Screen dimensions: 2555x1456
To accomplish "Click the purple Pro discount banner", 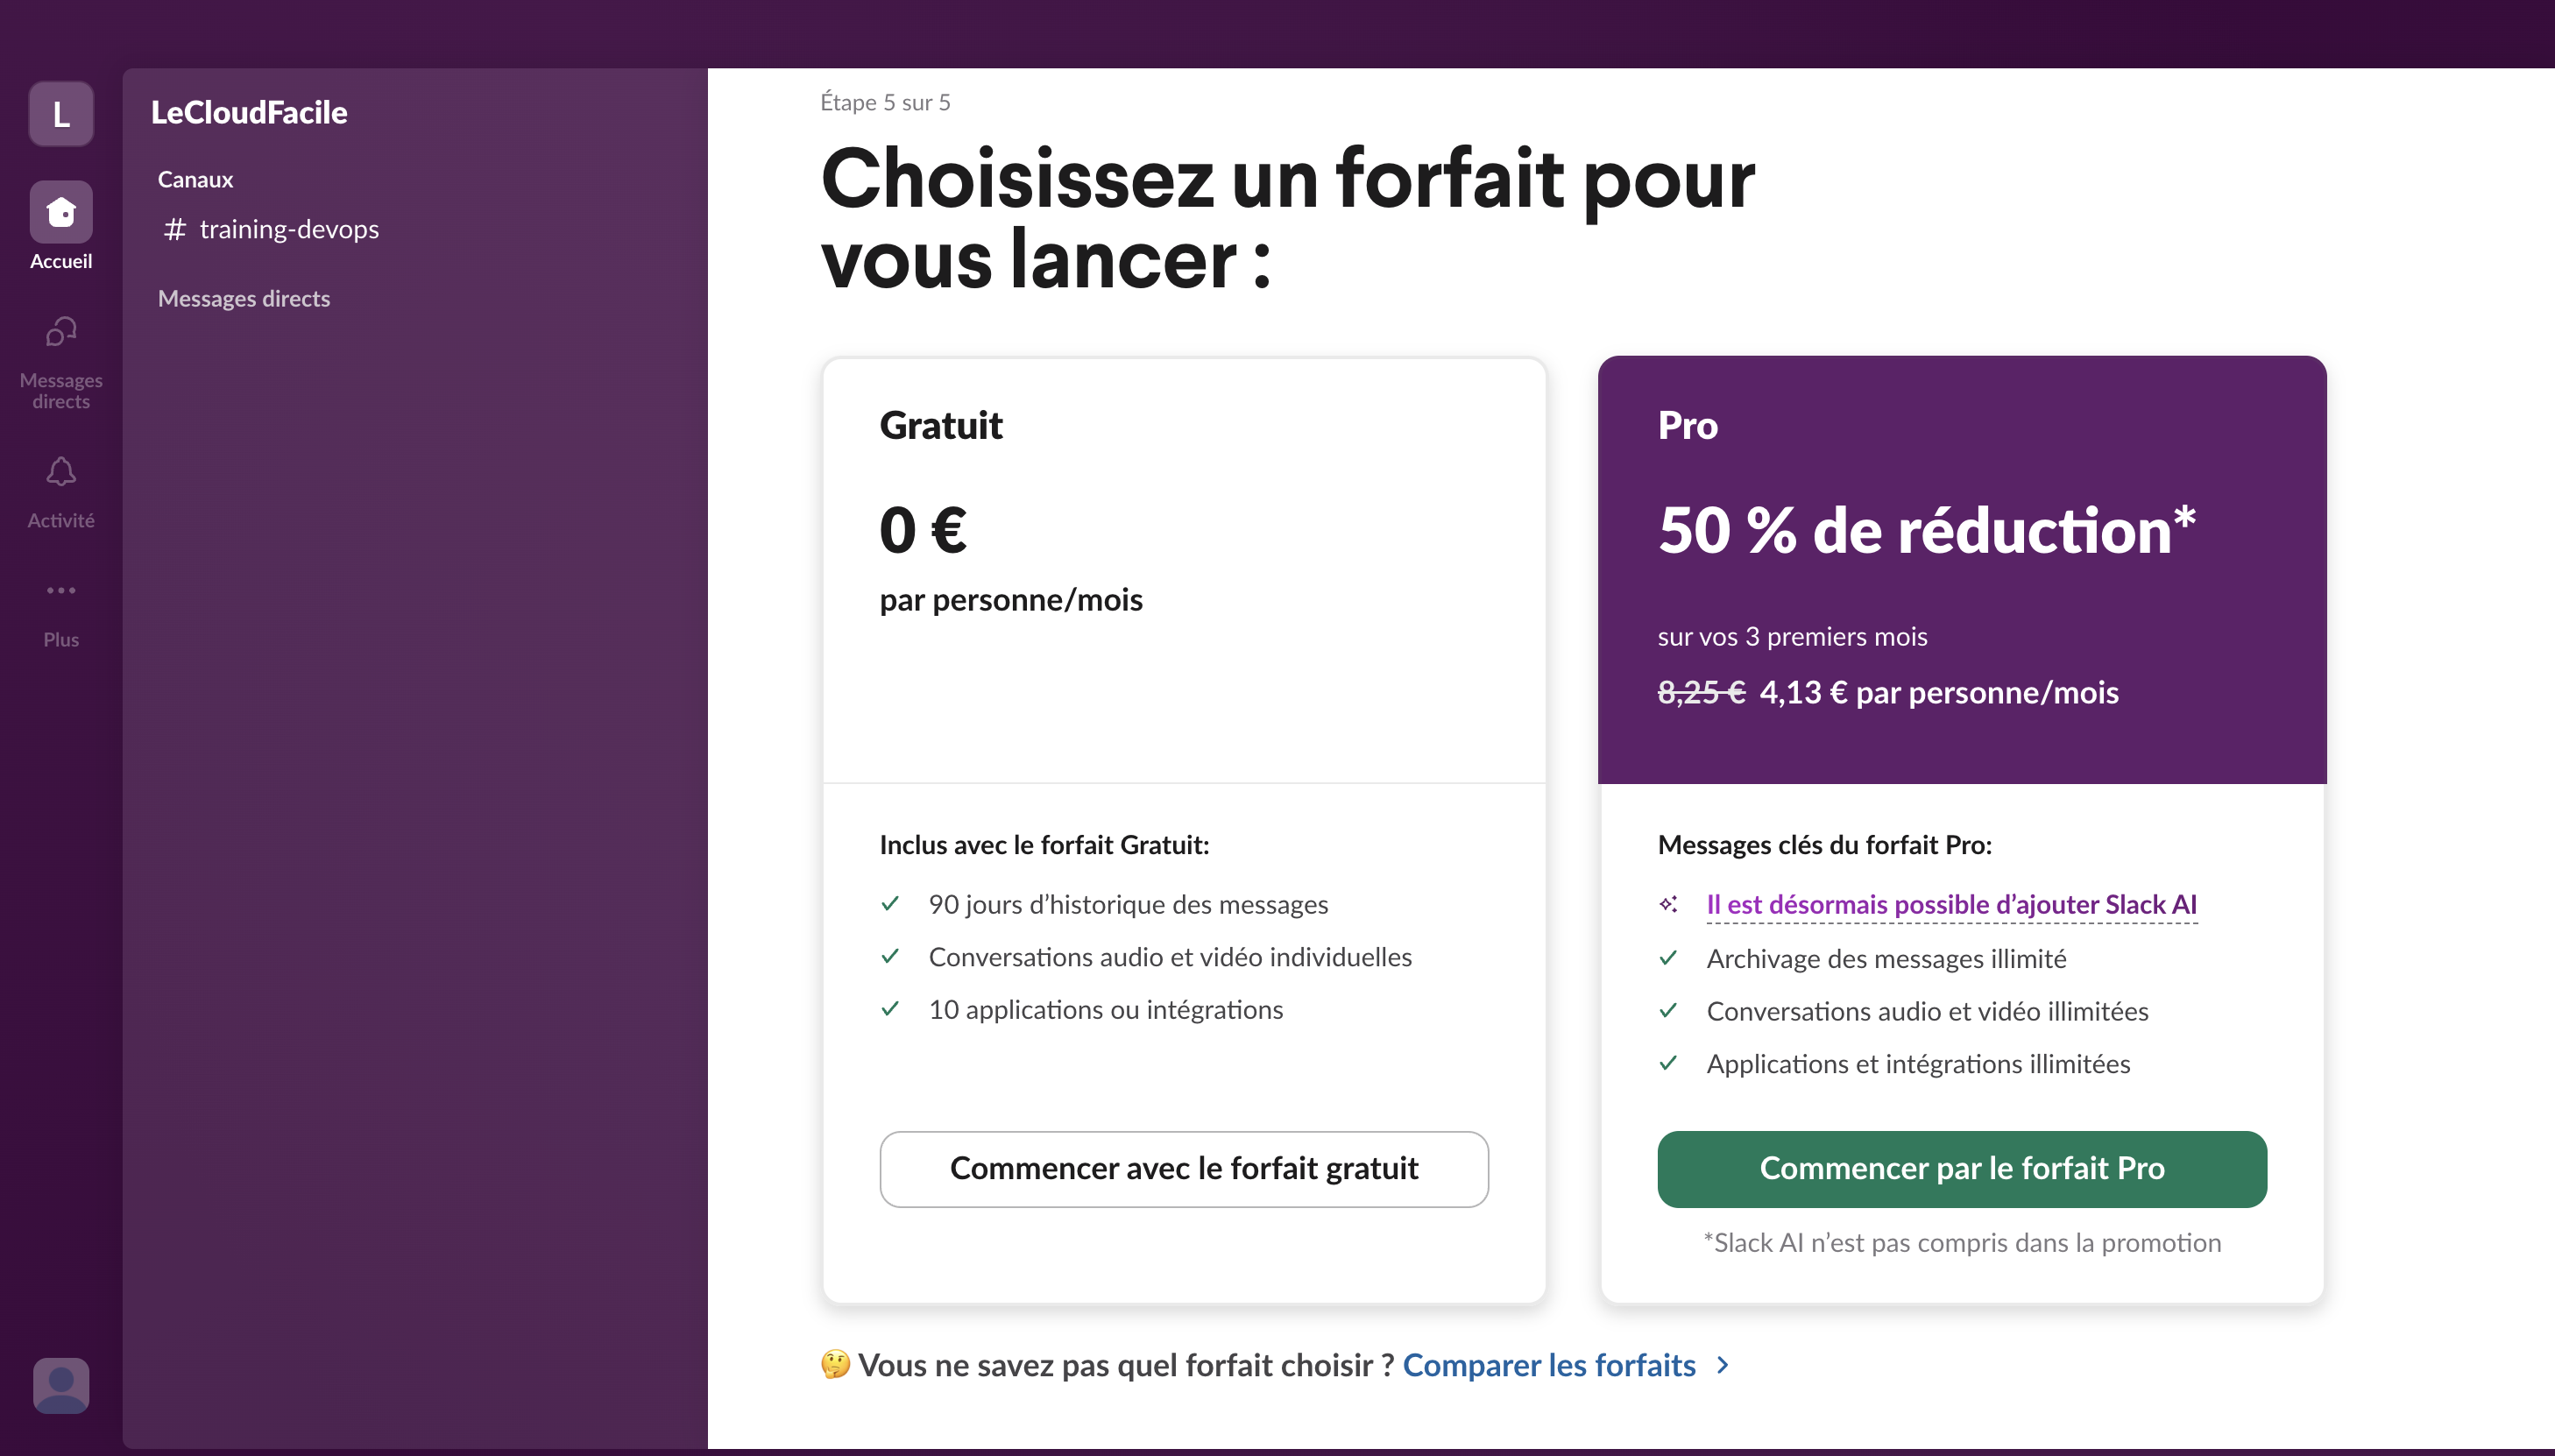I will tap(1962, 570).
